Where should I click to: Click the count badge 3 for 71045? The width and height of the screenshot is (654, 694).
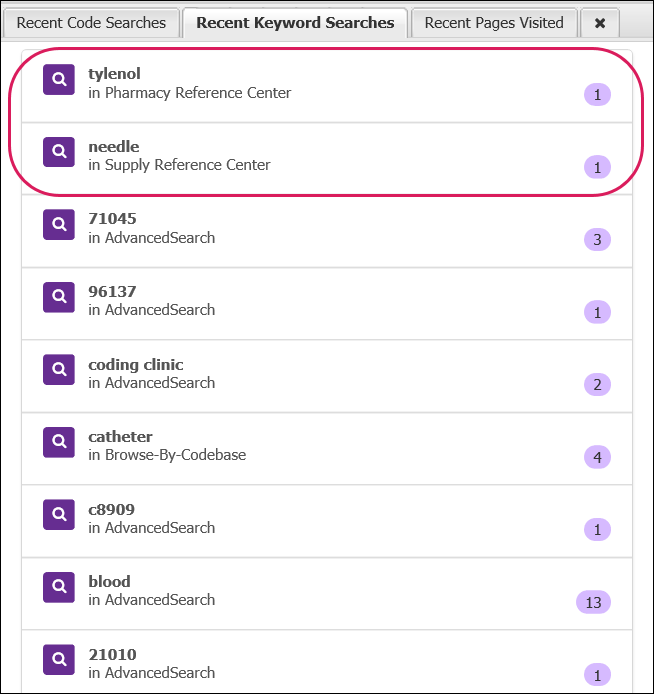(x=597, y=239)
